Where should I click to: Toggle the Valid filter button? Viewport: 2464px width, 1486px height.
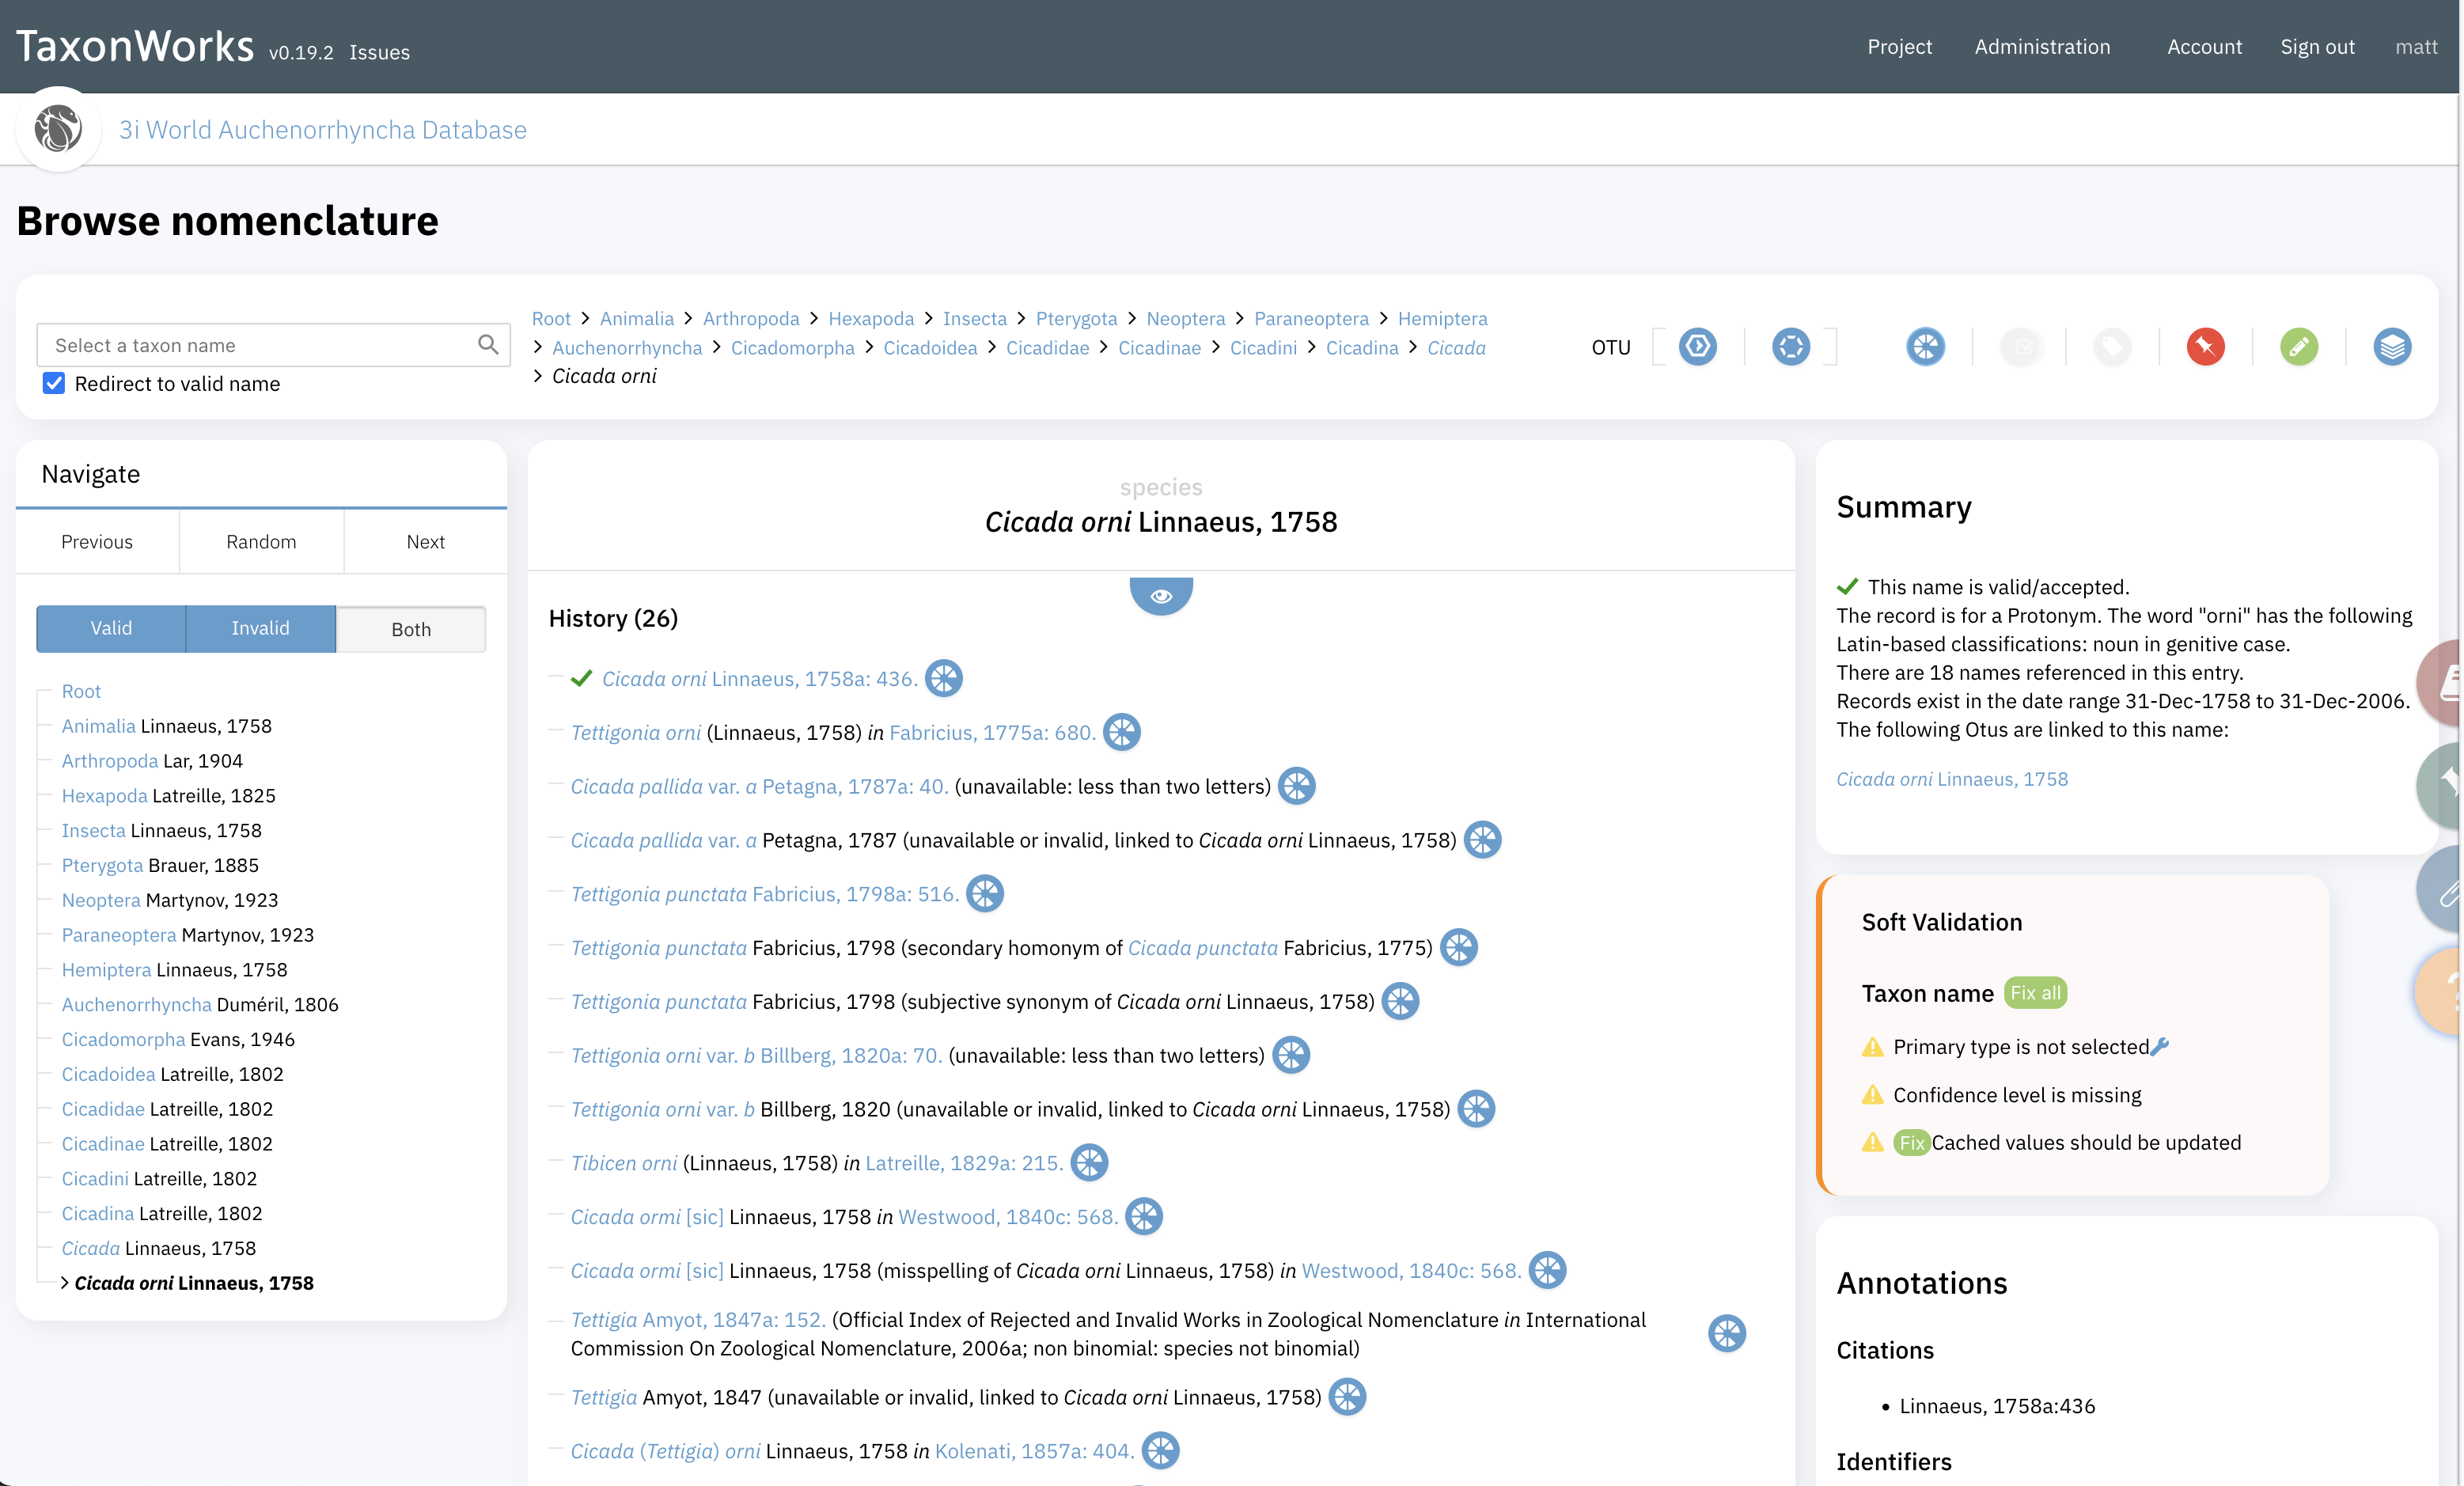click(111, 628)
